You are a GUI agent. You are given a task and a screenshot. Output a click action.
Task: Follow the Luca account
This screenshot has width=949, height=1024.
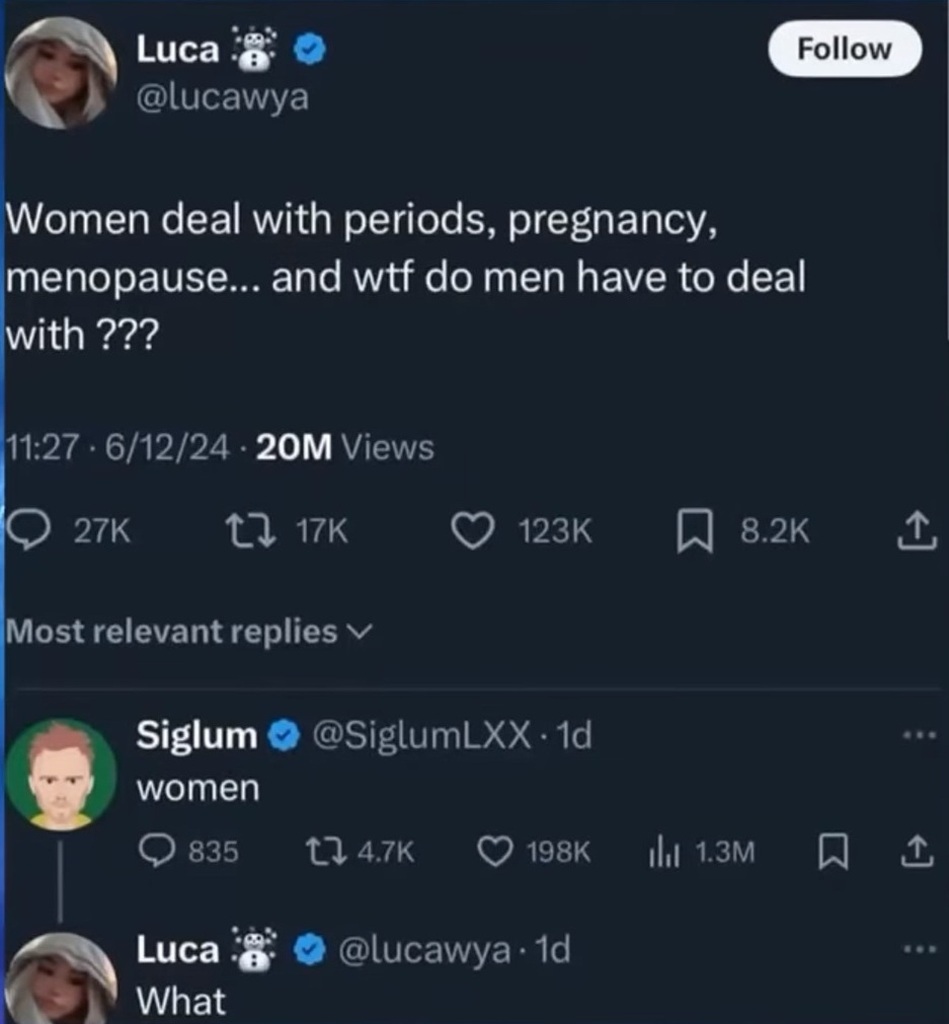pyautogui.click(x=844, y=49)
